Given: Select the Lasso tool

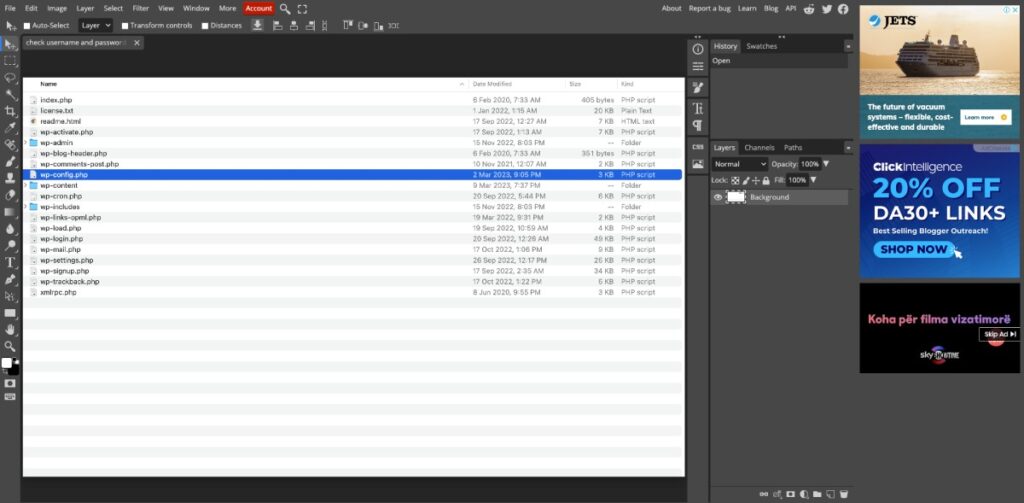Looking at the screenshot, I should (10, 78).
